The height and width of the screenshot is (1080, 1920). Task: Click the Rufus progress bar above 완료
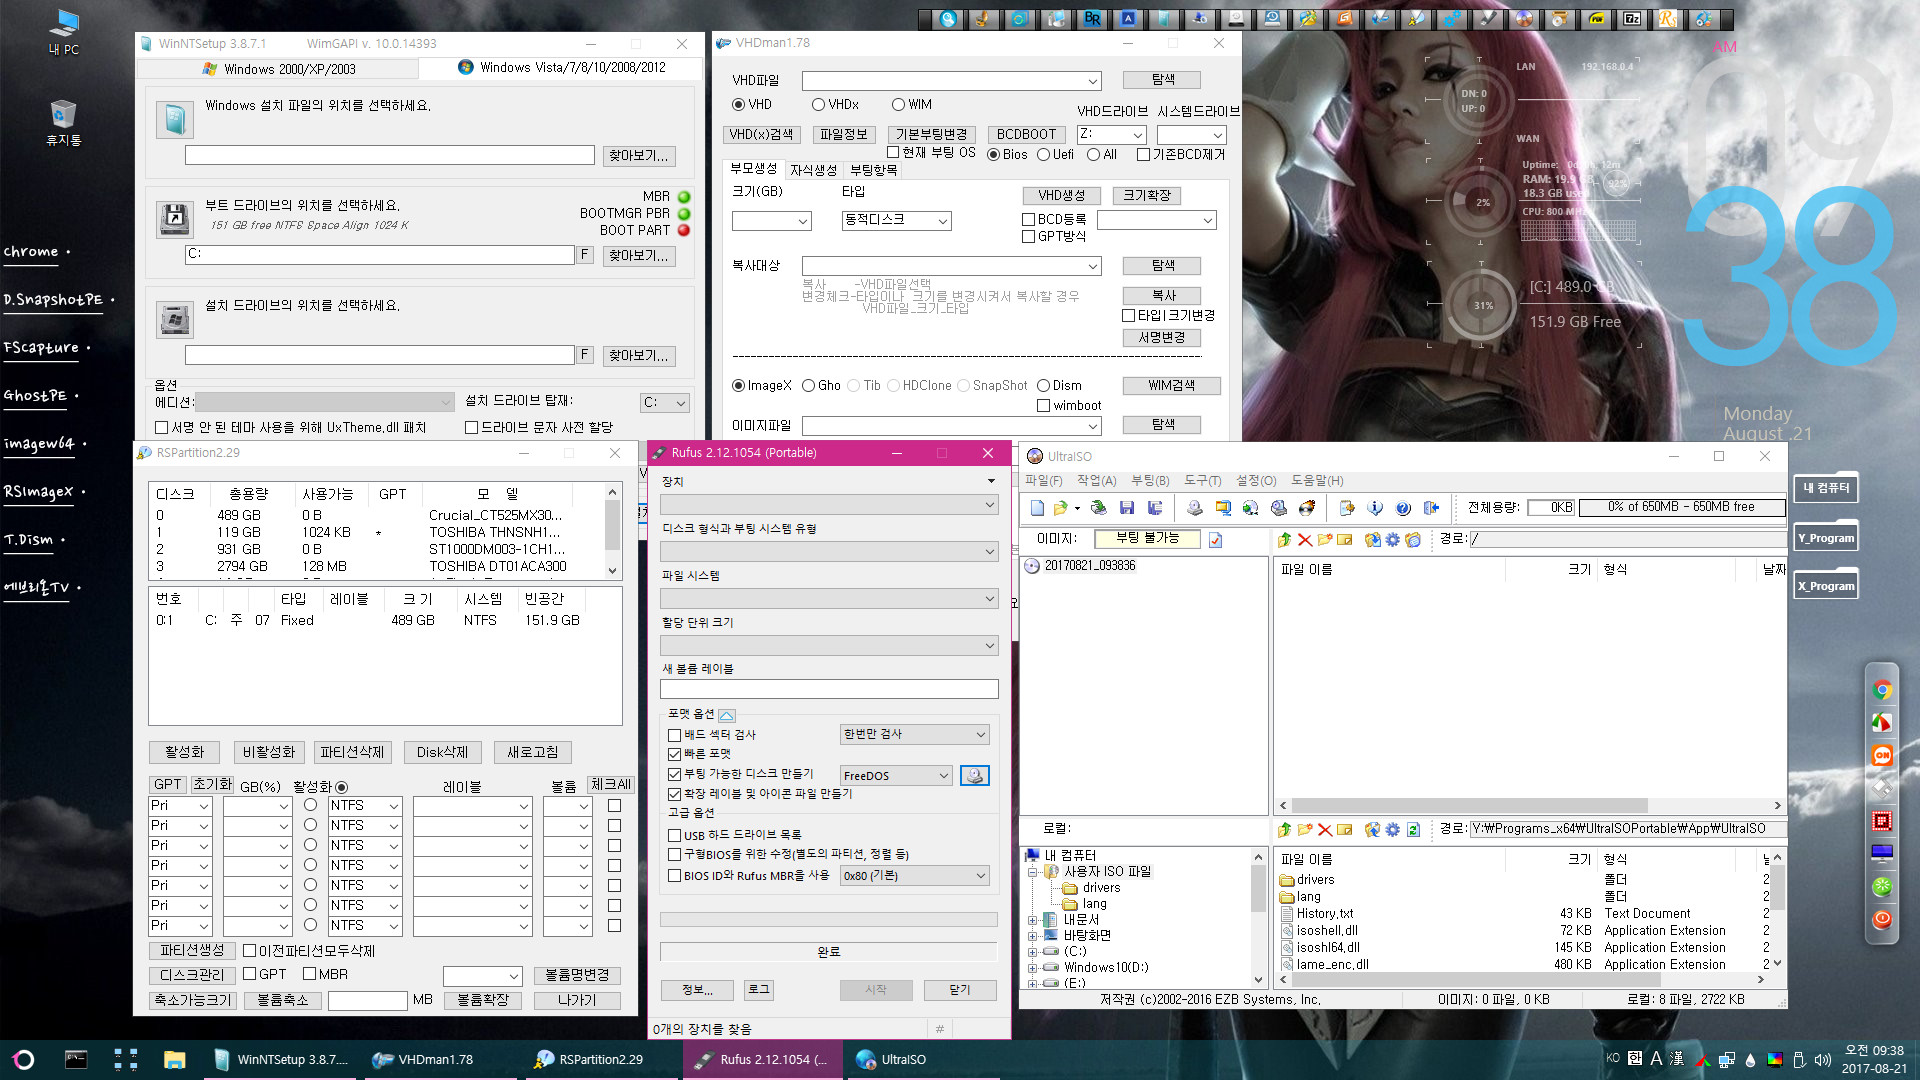point(829,920)
